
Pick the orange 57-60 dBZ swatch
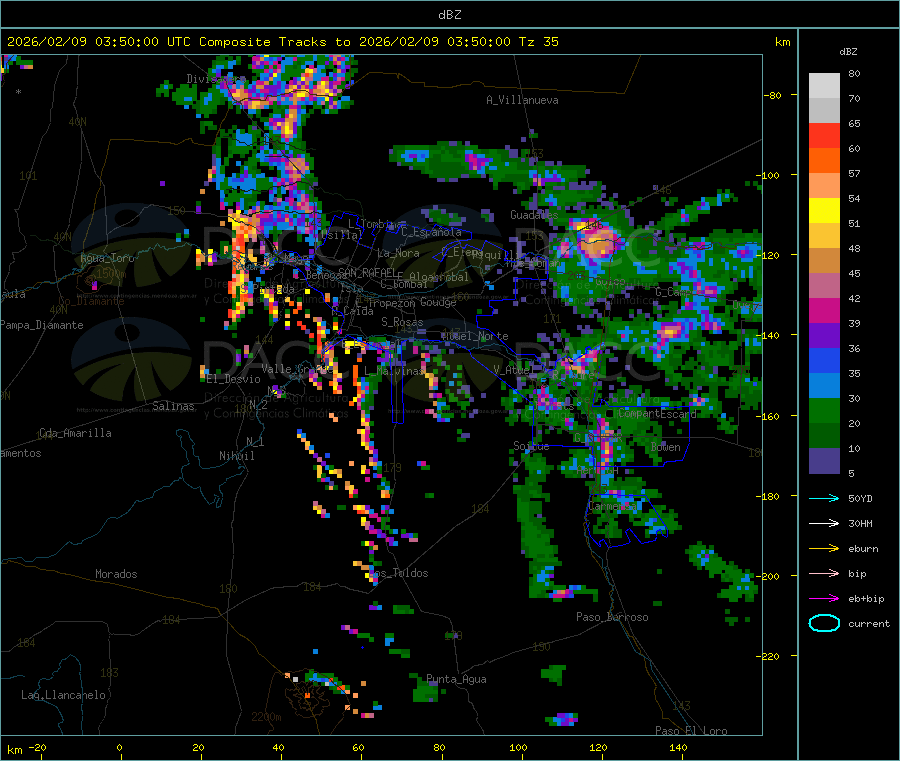coord(824,161)
